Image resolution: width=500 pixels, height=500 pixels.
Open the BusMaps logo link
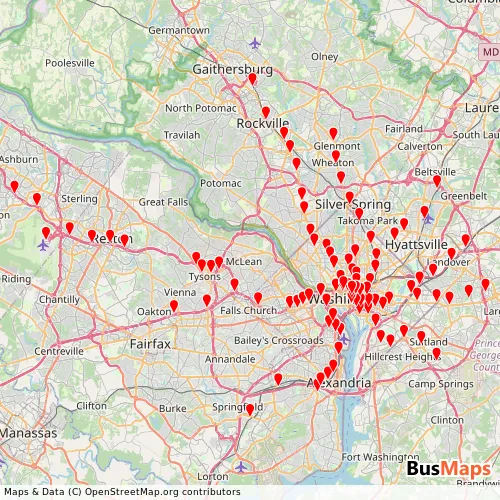(x=449, y=469)
